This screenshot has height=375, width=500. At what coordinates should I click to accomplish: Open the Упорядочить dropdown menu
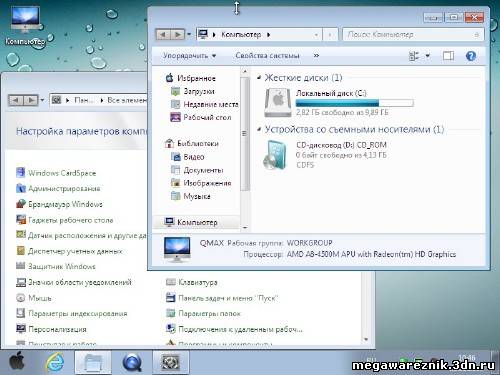tap(189, 56)
